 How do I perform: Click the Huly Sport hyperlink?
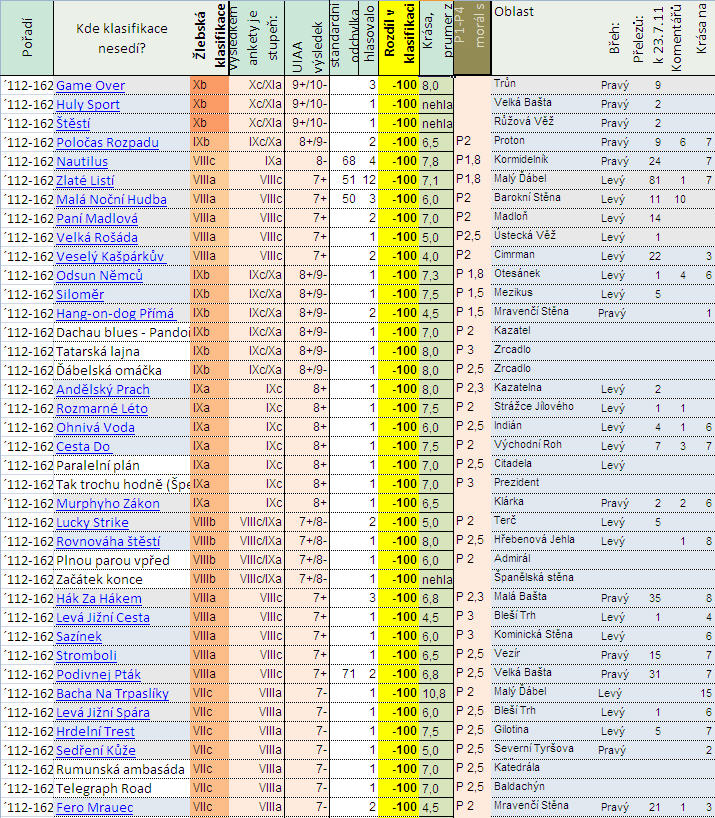coord(88,105)
